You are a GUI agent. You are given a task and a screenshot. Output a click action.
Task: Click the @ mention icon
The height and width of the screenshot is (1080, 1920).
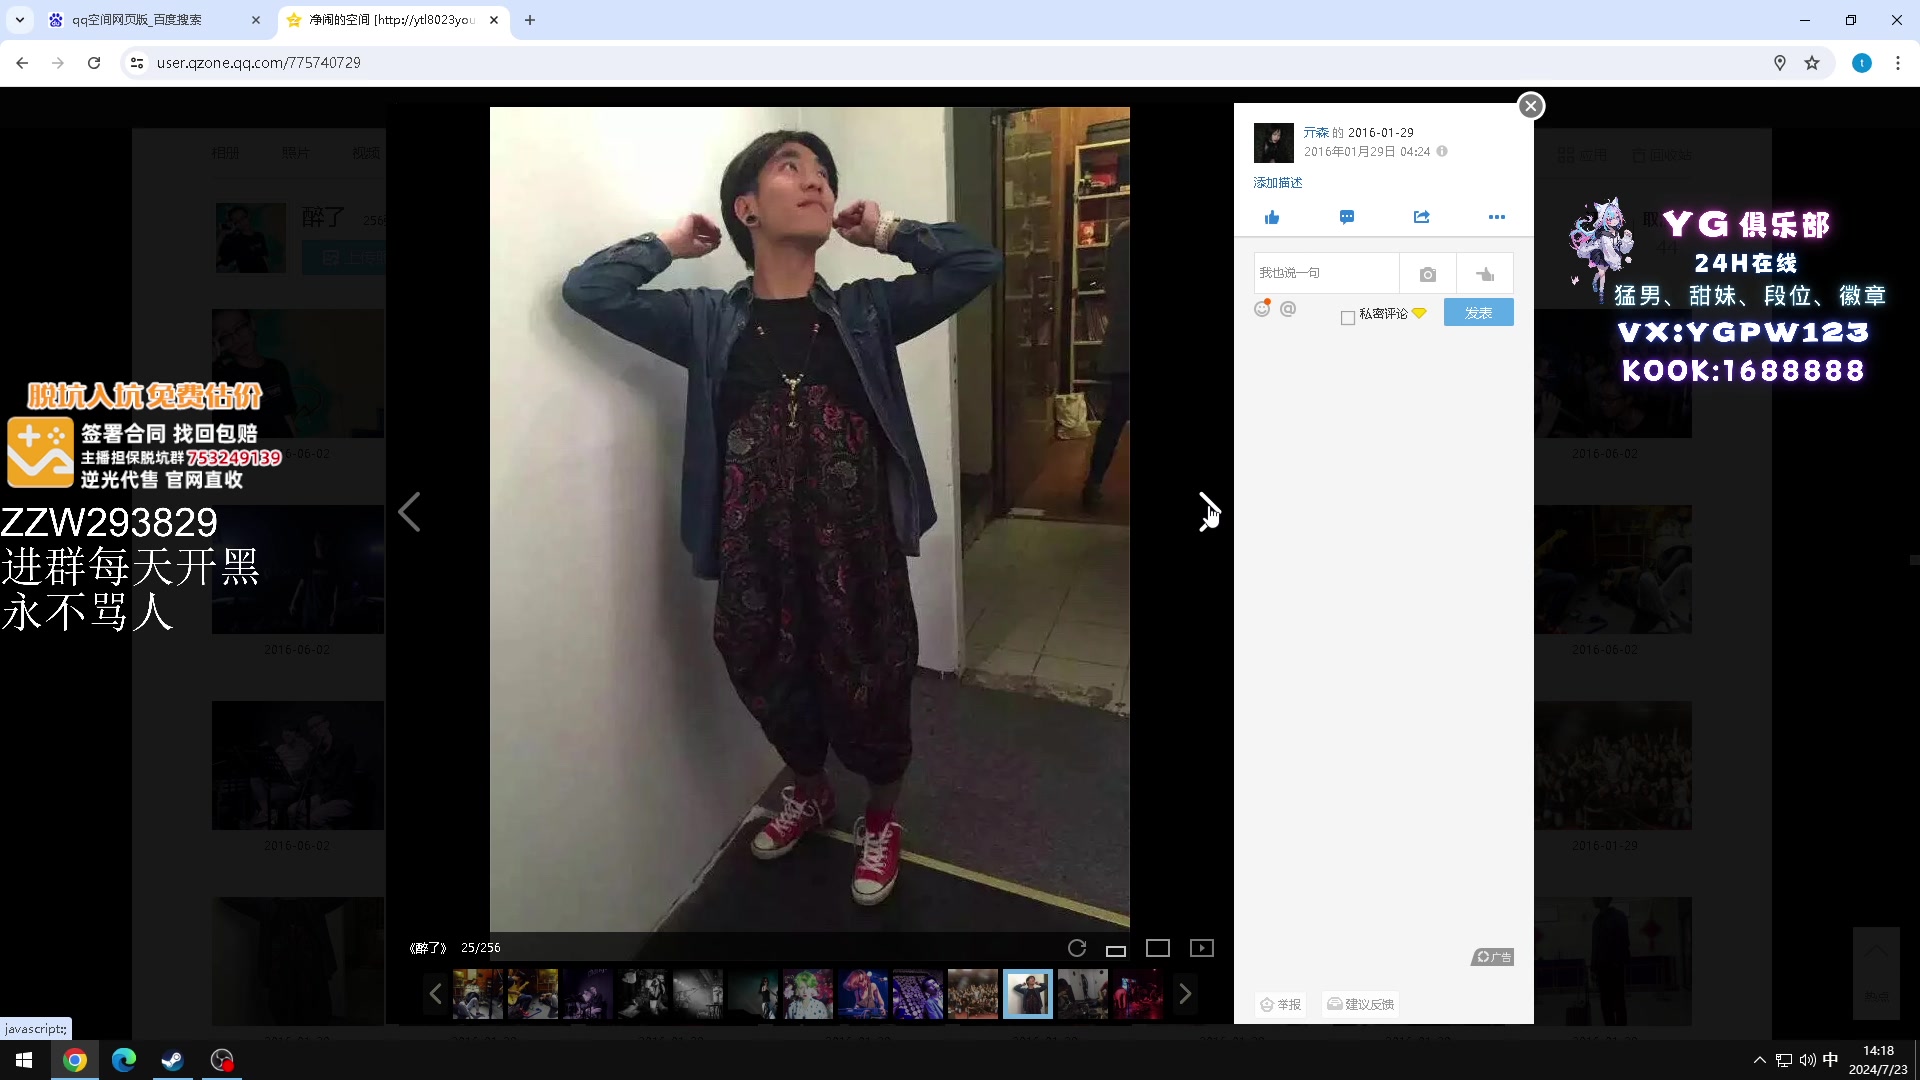pyautogui.click(x=1288, y=309)
